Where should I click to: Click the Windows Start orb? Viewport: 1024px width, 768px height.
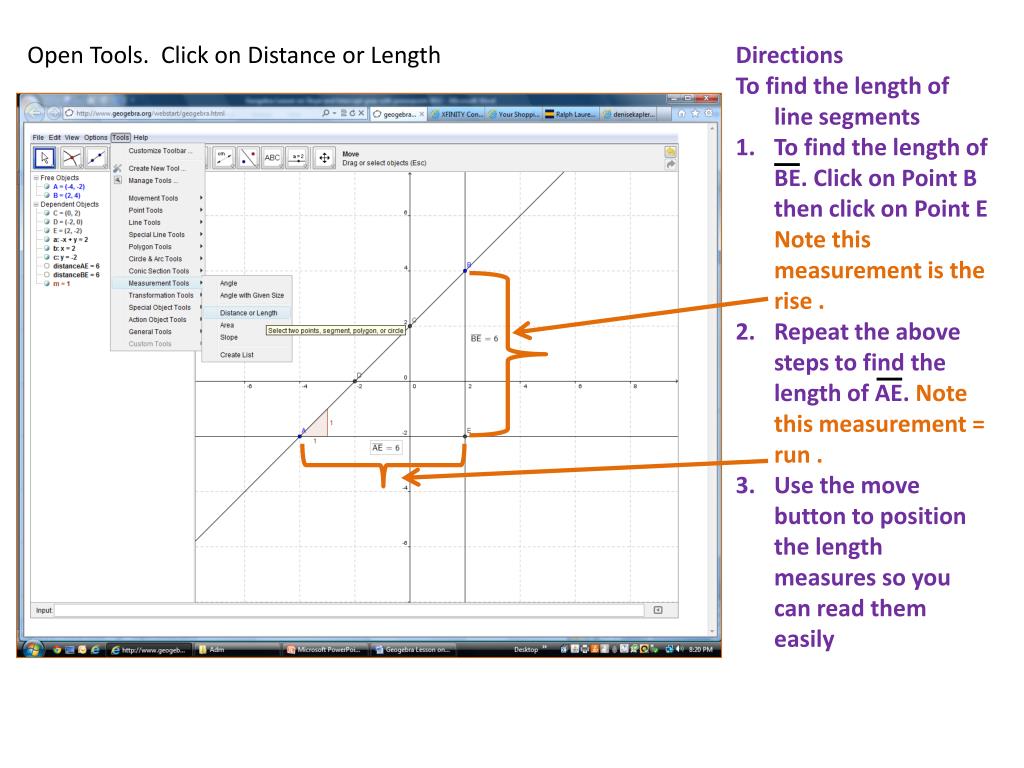[33, 649]
